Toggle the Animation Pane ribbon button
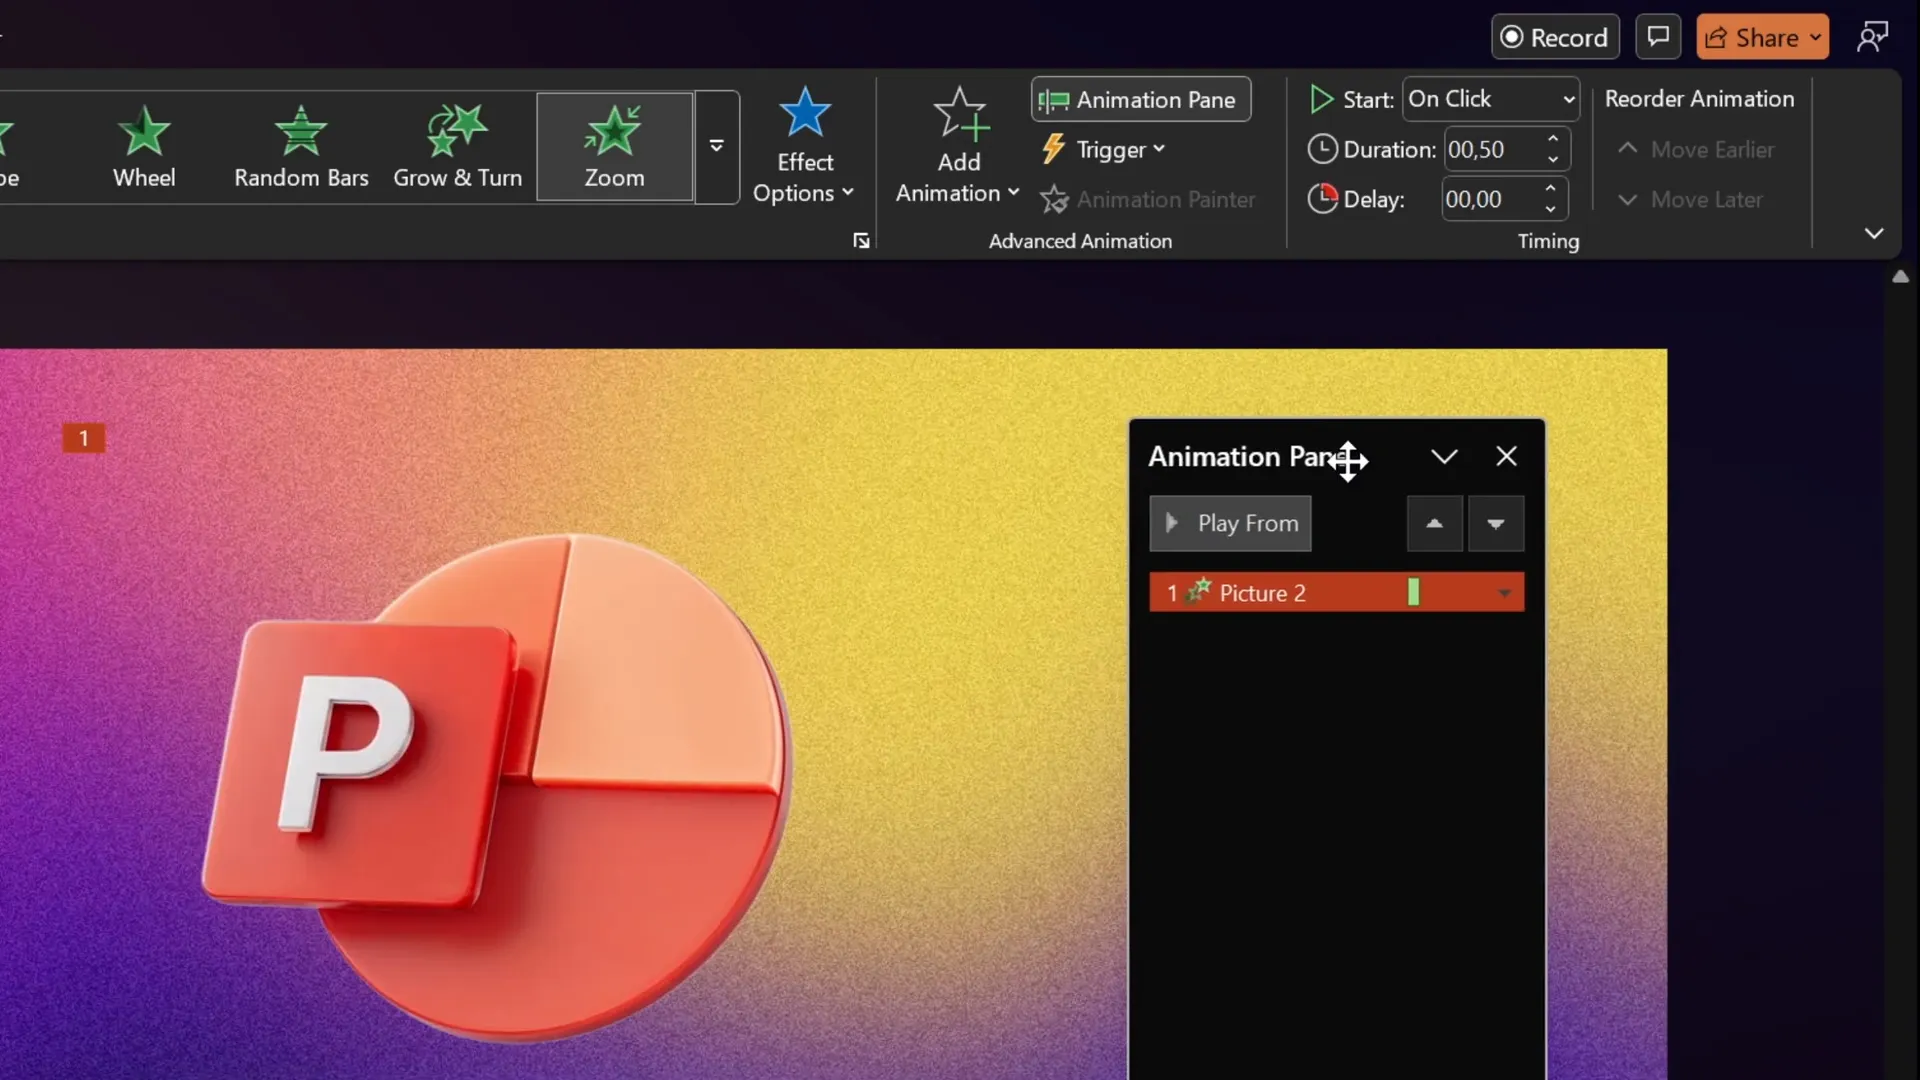This screenshot has width=1920, height=1080. 1141,100
